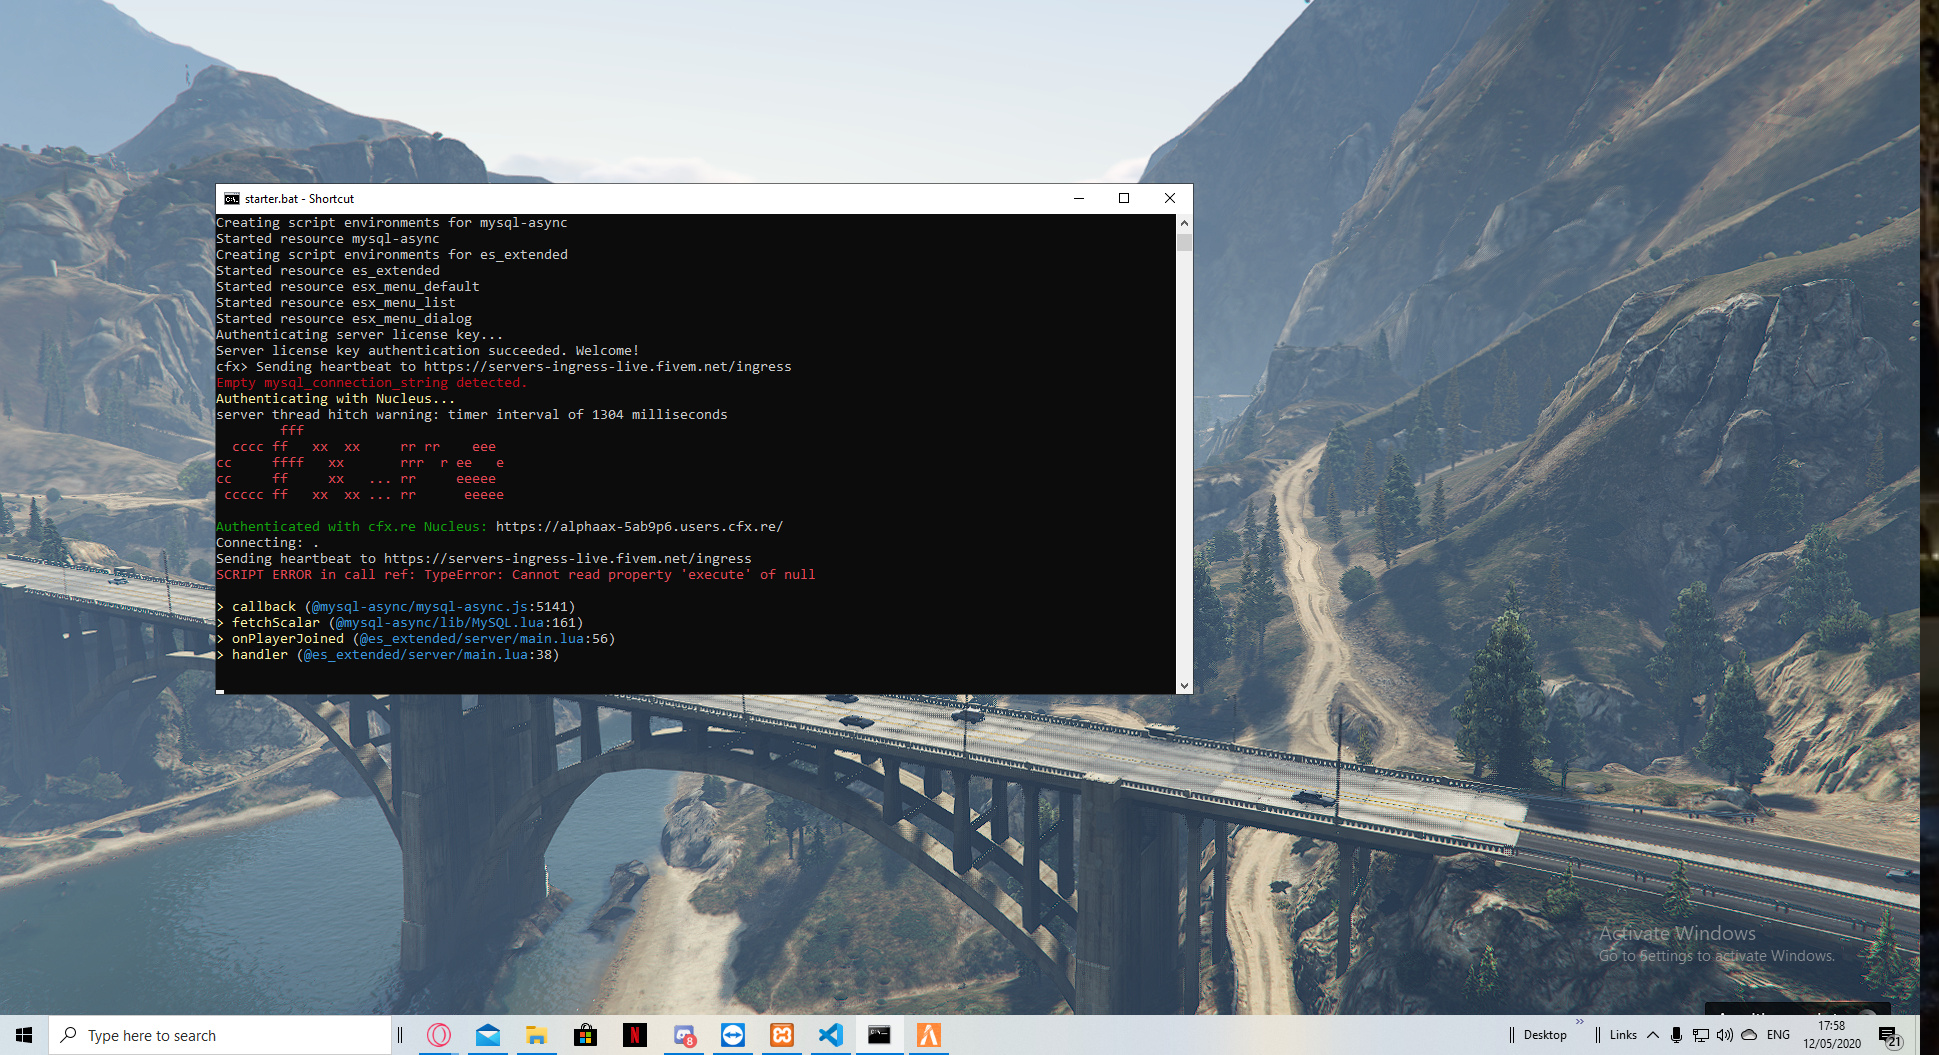Viewport: 1939px width, 1055px height.
Task: Click the console scrollbar down arrow
Action: click(1184, 686)
